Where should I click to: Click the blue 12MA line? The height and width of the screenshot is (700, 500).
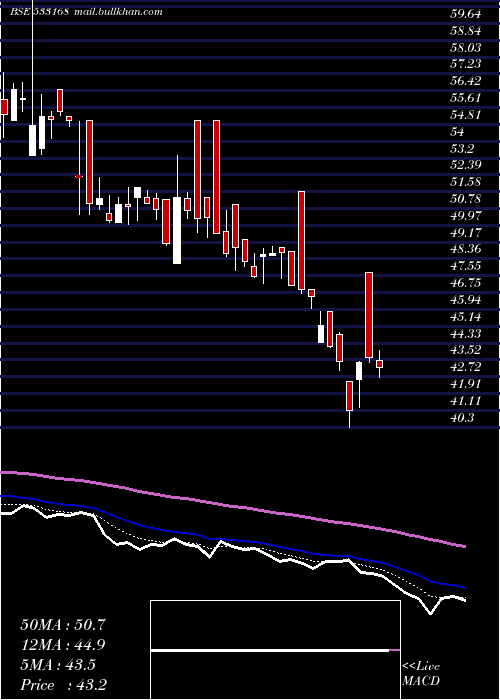click(x=232, y=542)
